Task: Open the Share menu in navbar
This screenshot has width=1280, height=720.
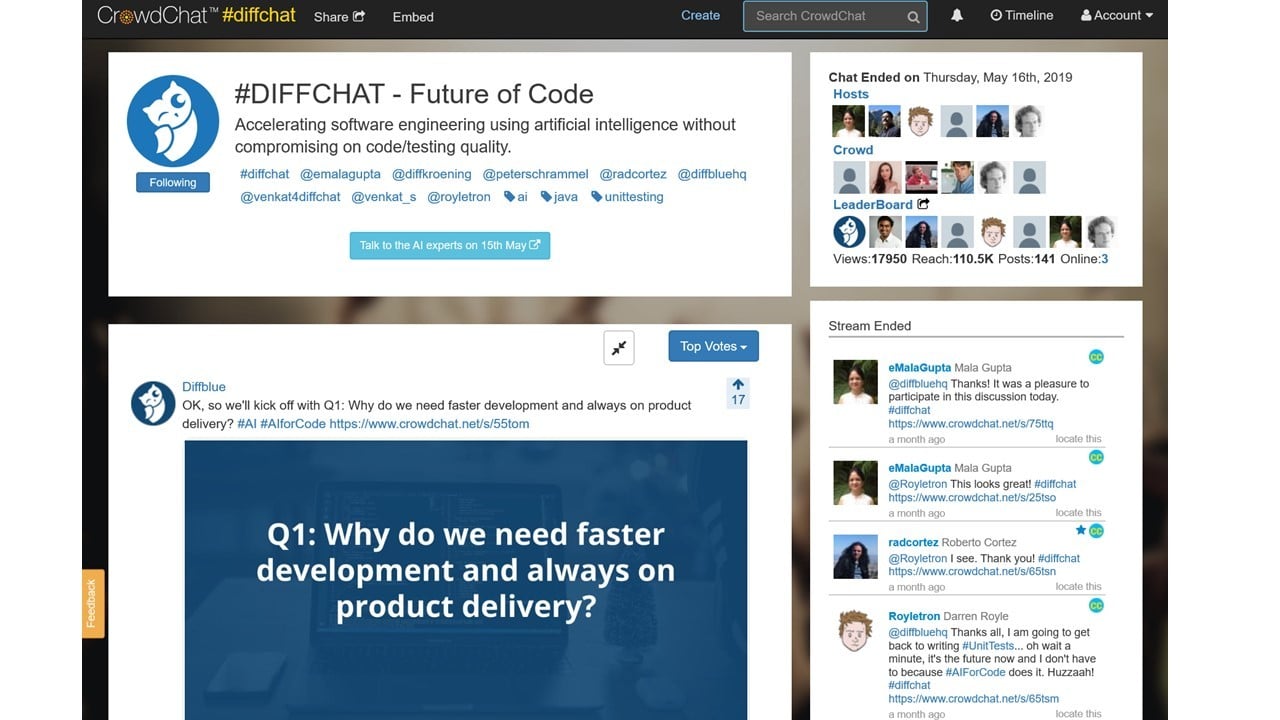Action: tap(339, 16)
